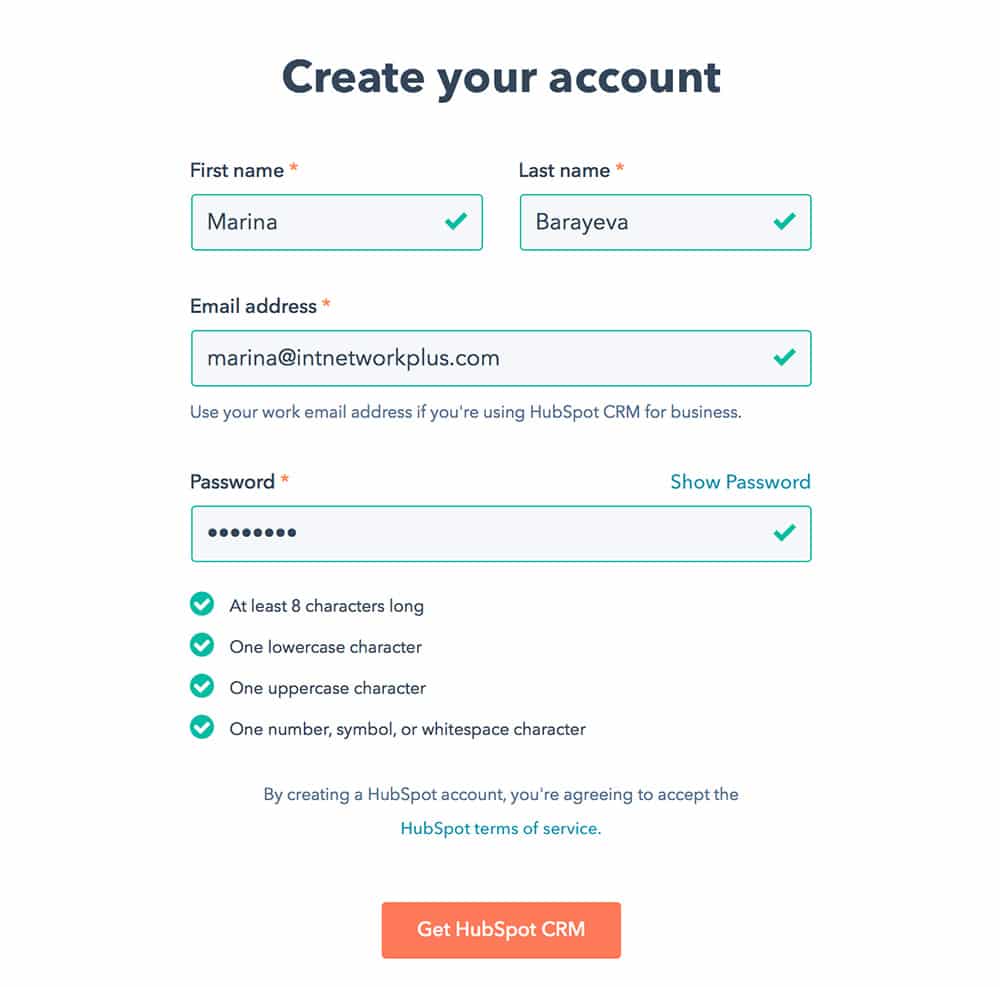Click the checkmark beside 'At least 8 characters long'
The image size is (1000, 987).
click(202, 604)
